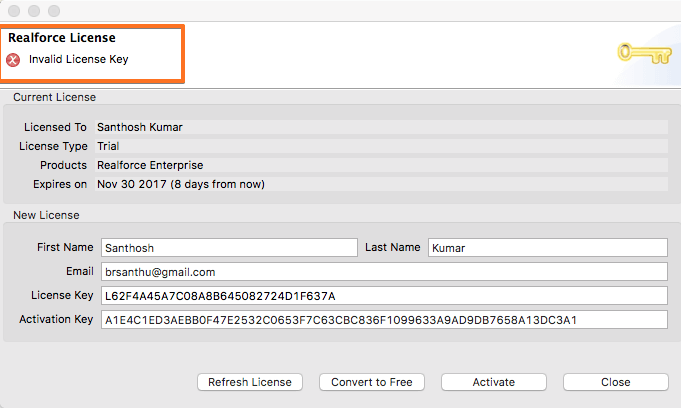Click the Email label
Screen dimensions: 681x408
pyautogui.click(x=80, y=272)
